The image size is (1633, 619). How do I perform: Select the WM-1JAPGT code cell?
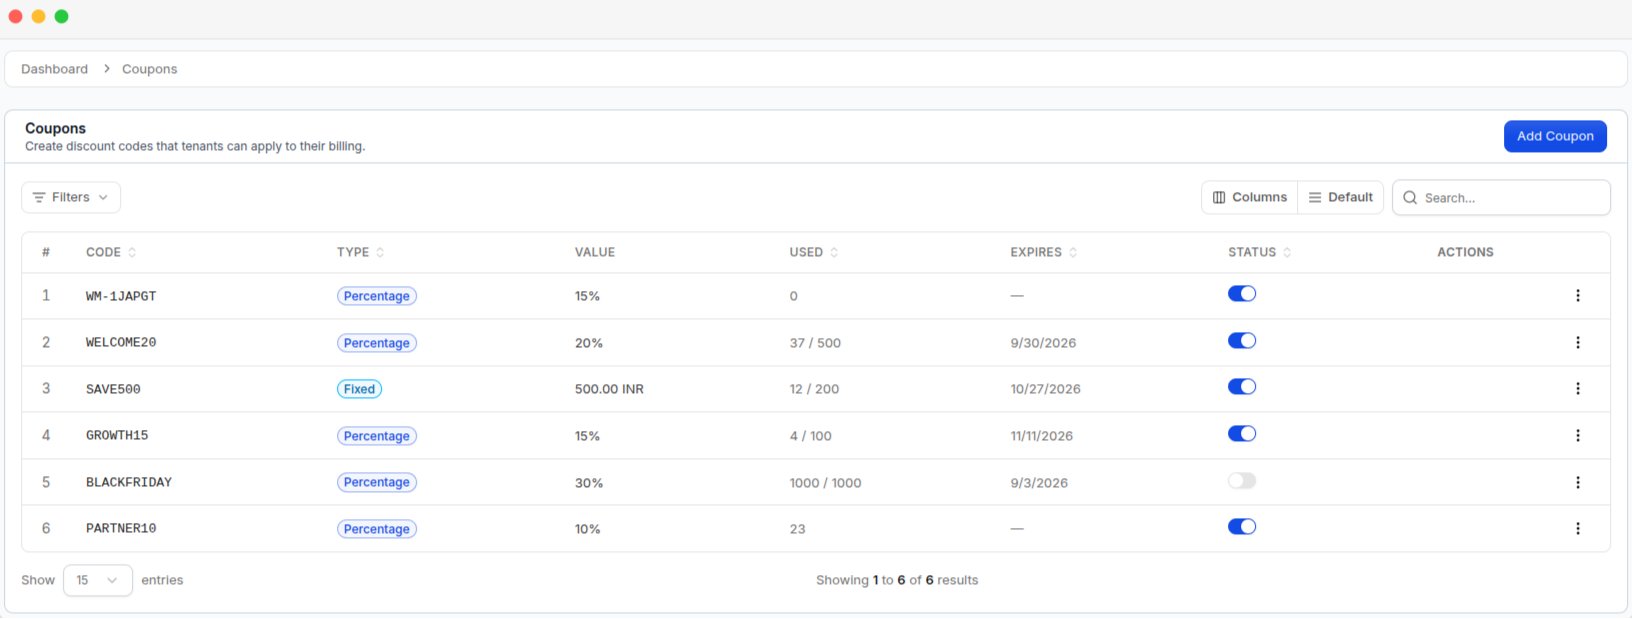[x=121, y=296]
